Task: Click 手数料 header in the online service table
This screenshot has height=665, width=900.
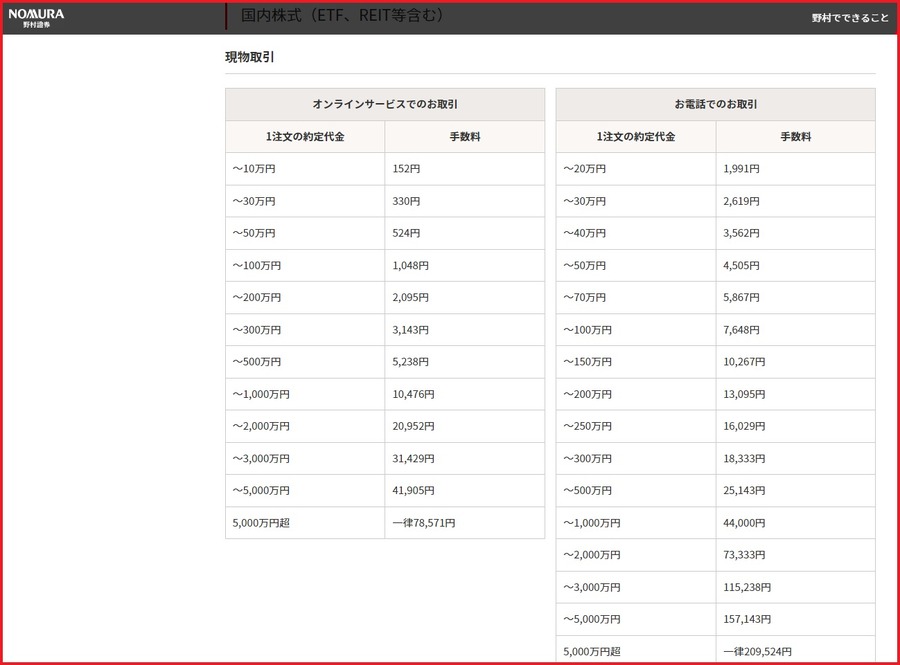Action: [465, 137]
